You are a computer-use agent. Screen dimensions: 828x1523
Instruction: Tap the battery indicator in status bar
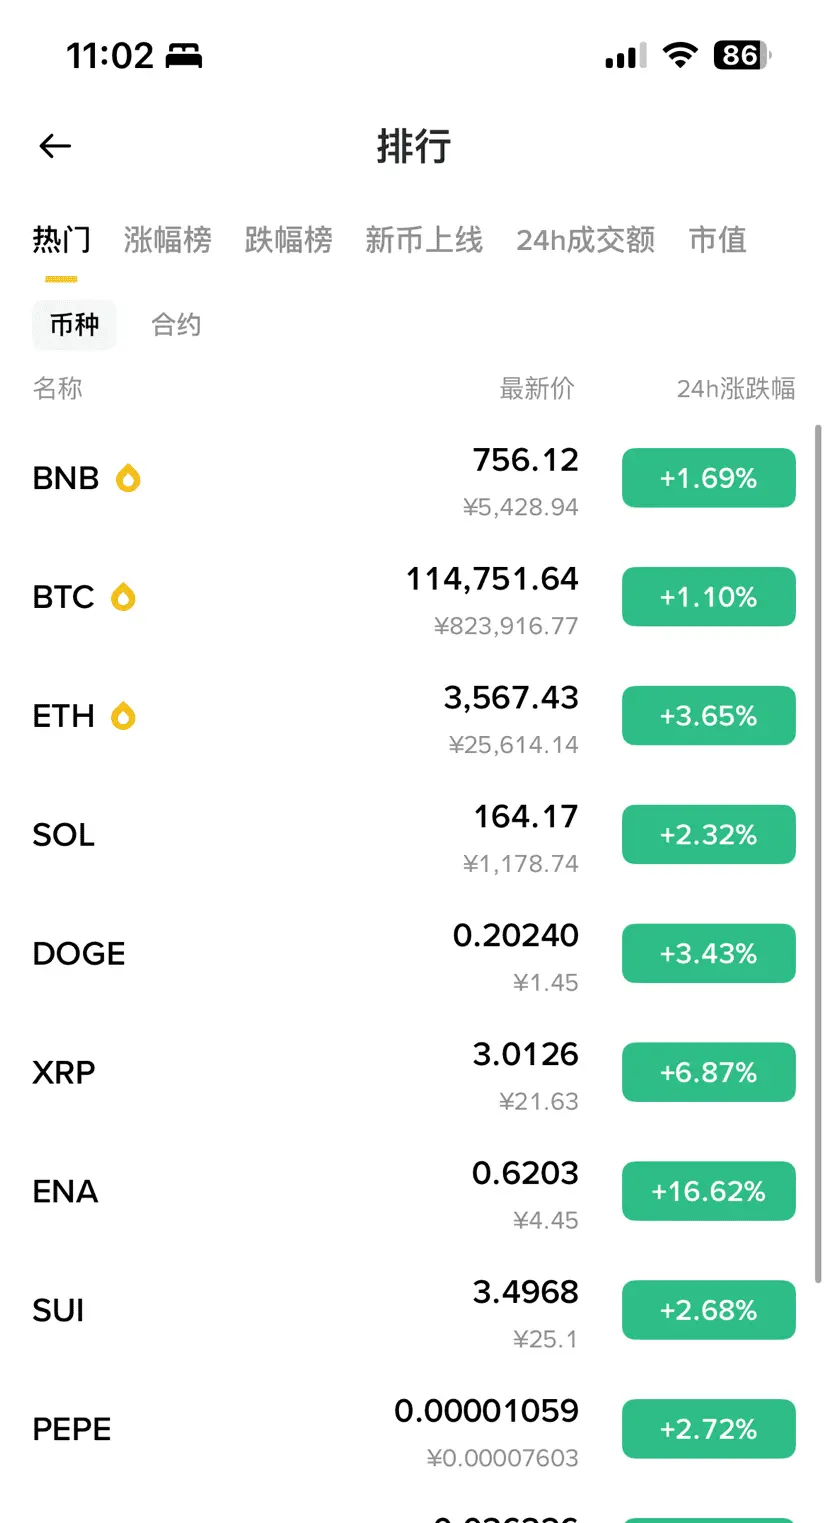[x=742, y=55]
